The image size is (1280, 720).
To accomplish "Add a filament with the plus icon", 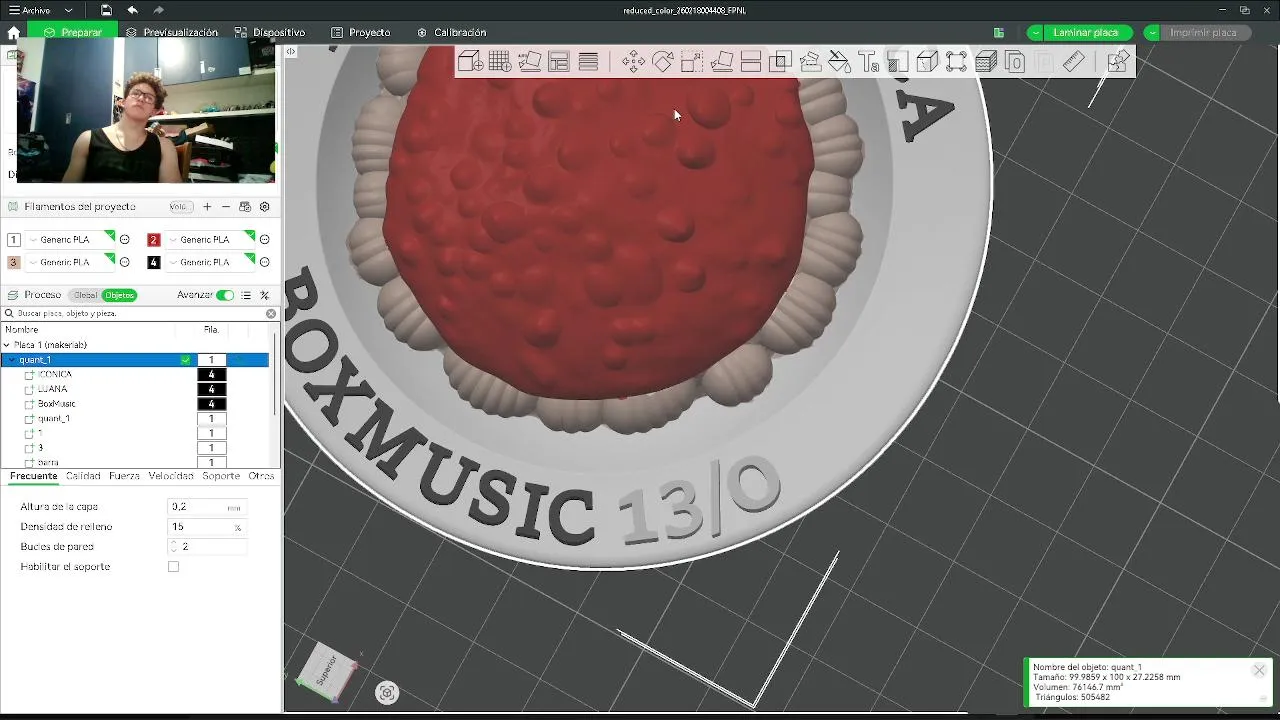I will (207, 207).
